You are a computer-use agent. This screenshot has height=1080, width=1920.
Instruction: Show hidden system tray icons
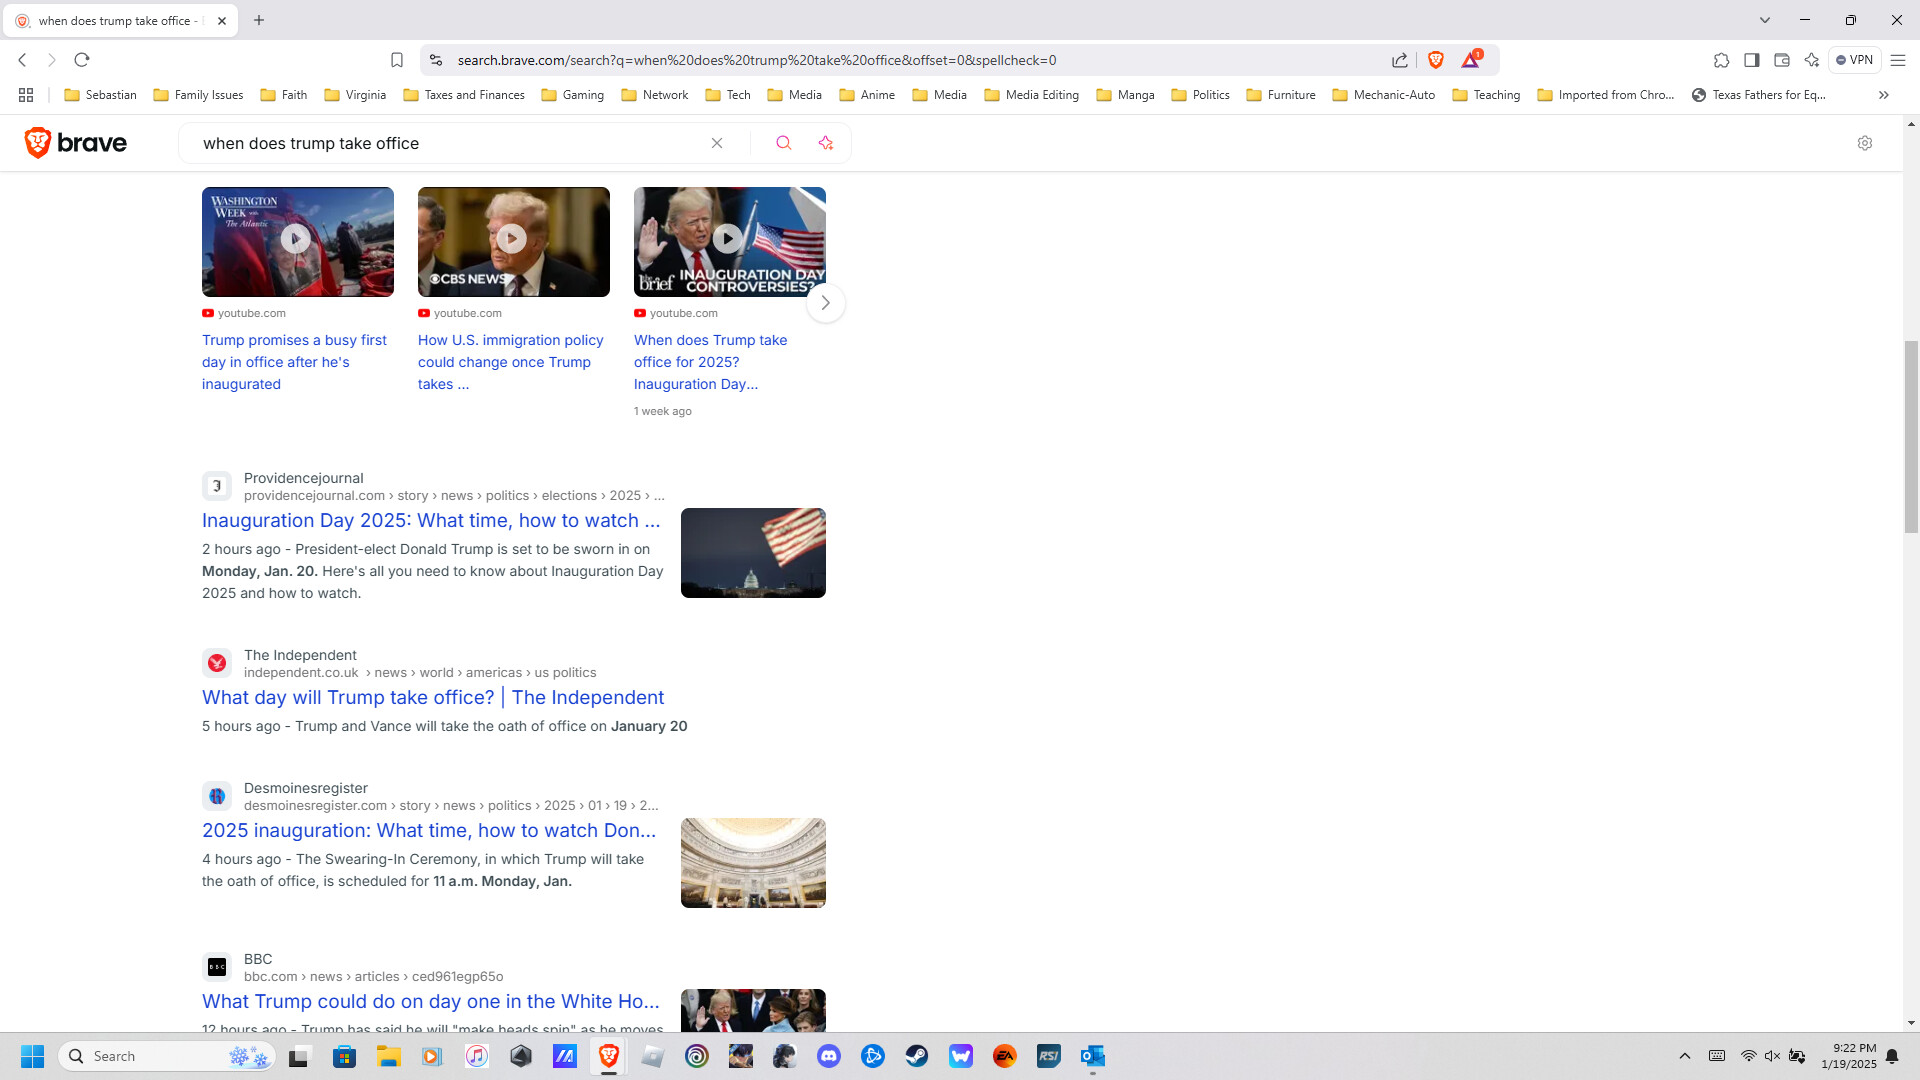1685,1056
